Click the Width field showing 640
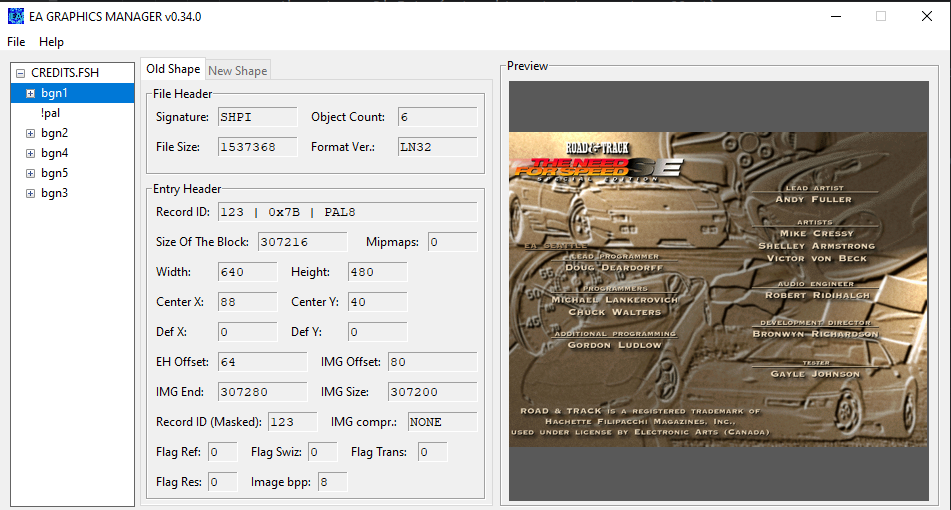This screenshot has height=510, width=951. pos(247,272)
